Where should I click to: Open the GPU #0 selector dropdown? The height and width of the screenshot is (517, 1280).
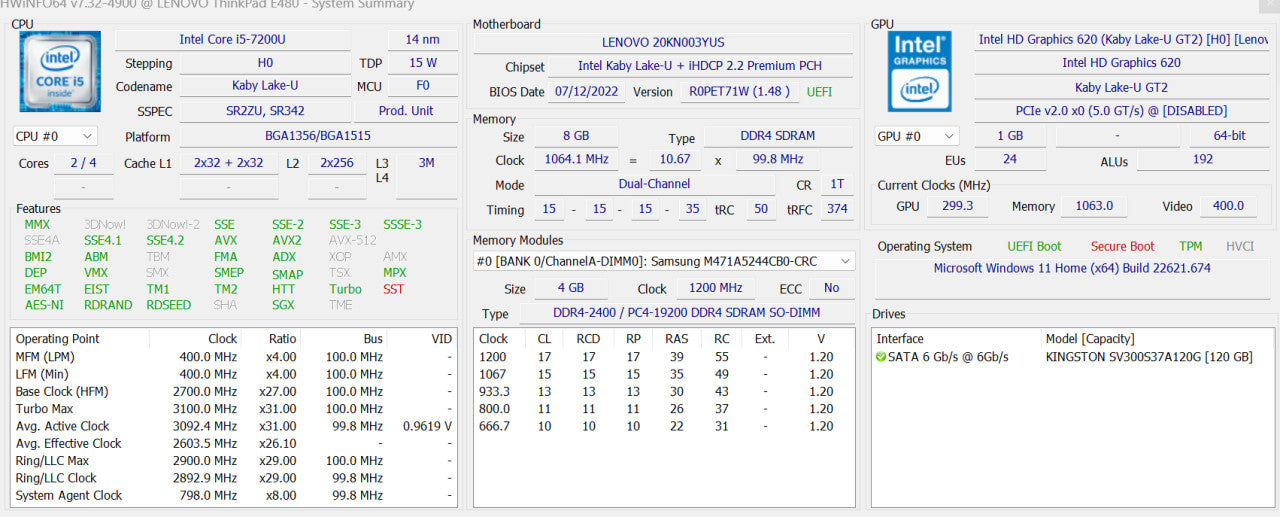point(916,136)
